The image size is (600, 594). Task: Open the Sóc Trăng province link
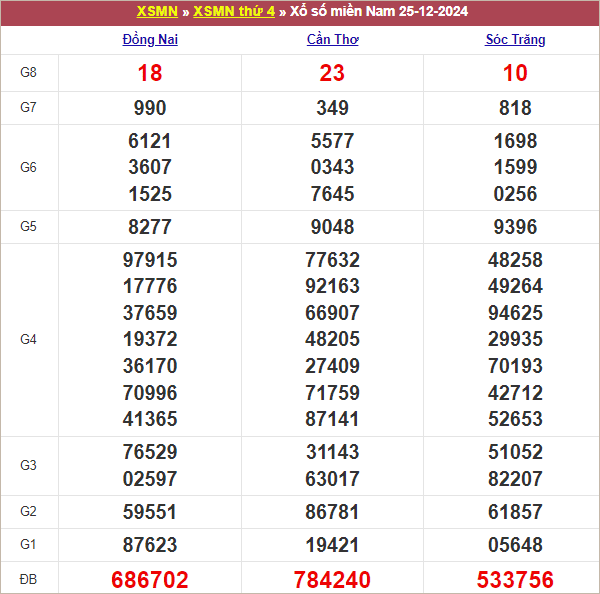pos(515,39)
